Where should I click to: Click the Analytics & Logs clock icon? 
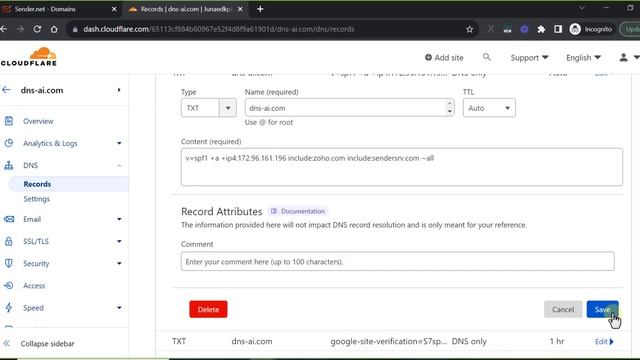(x=9, y=143)
